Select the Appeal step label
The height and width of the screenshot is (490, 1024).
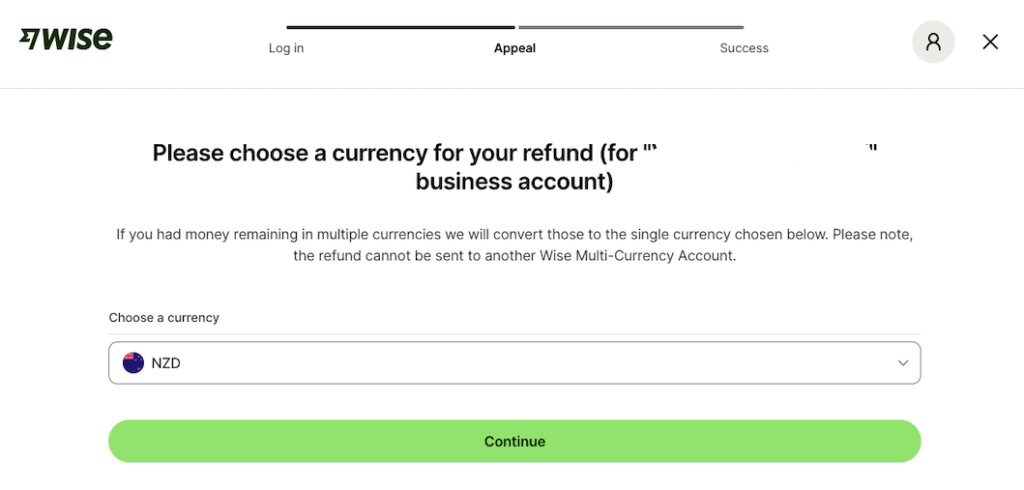coord(515,48)
